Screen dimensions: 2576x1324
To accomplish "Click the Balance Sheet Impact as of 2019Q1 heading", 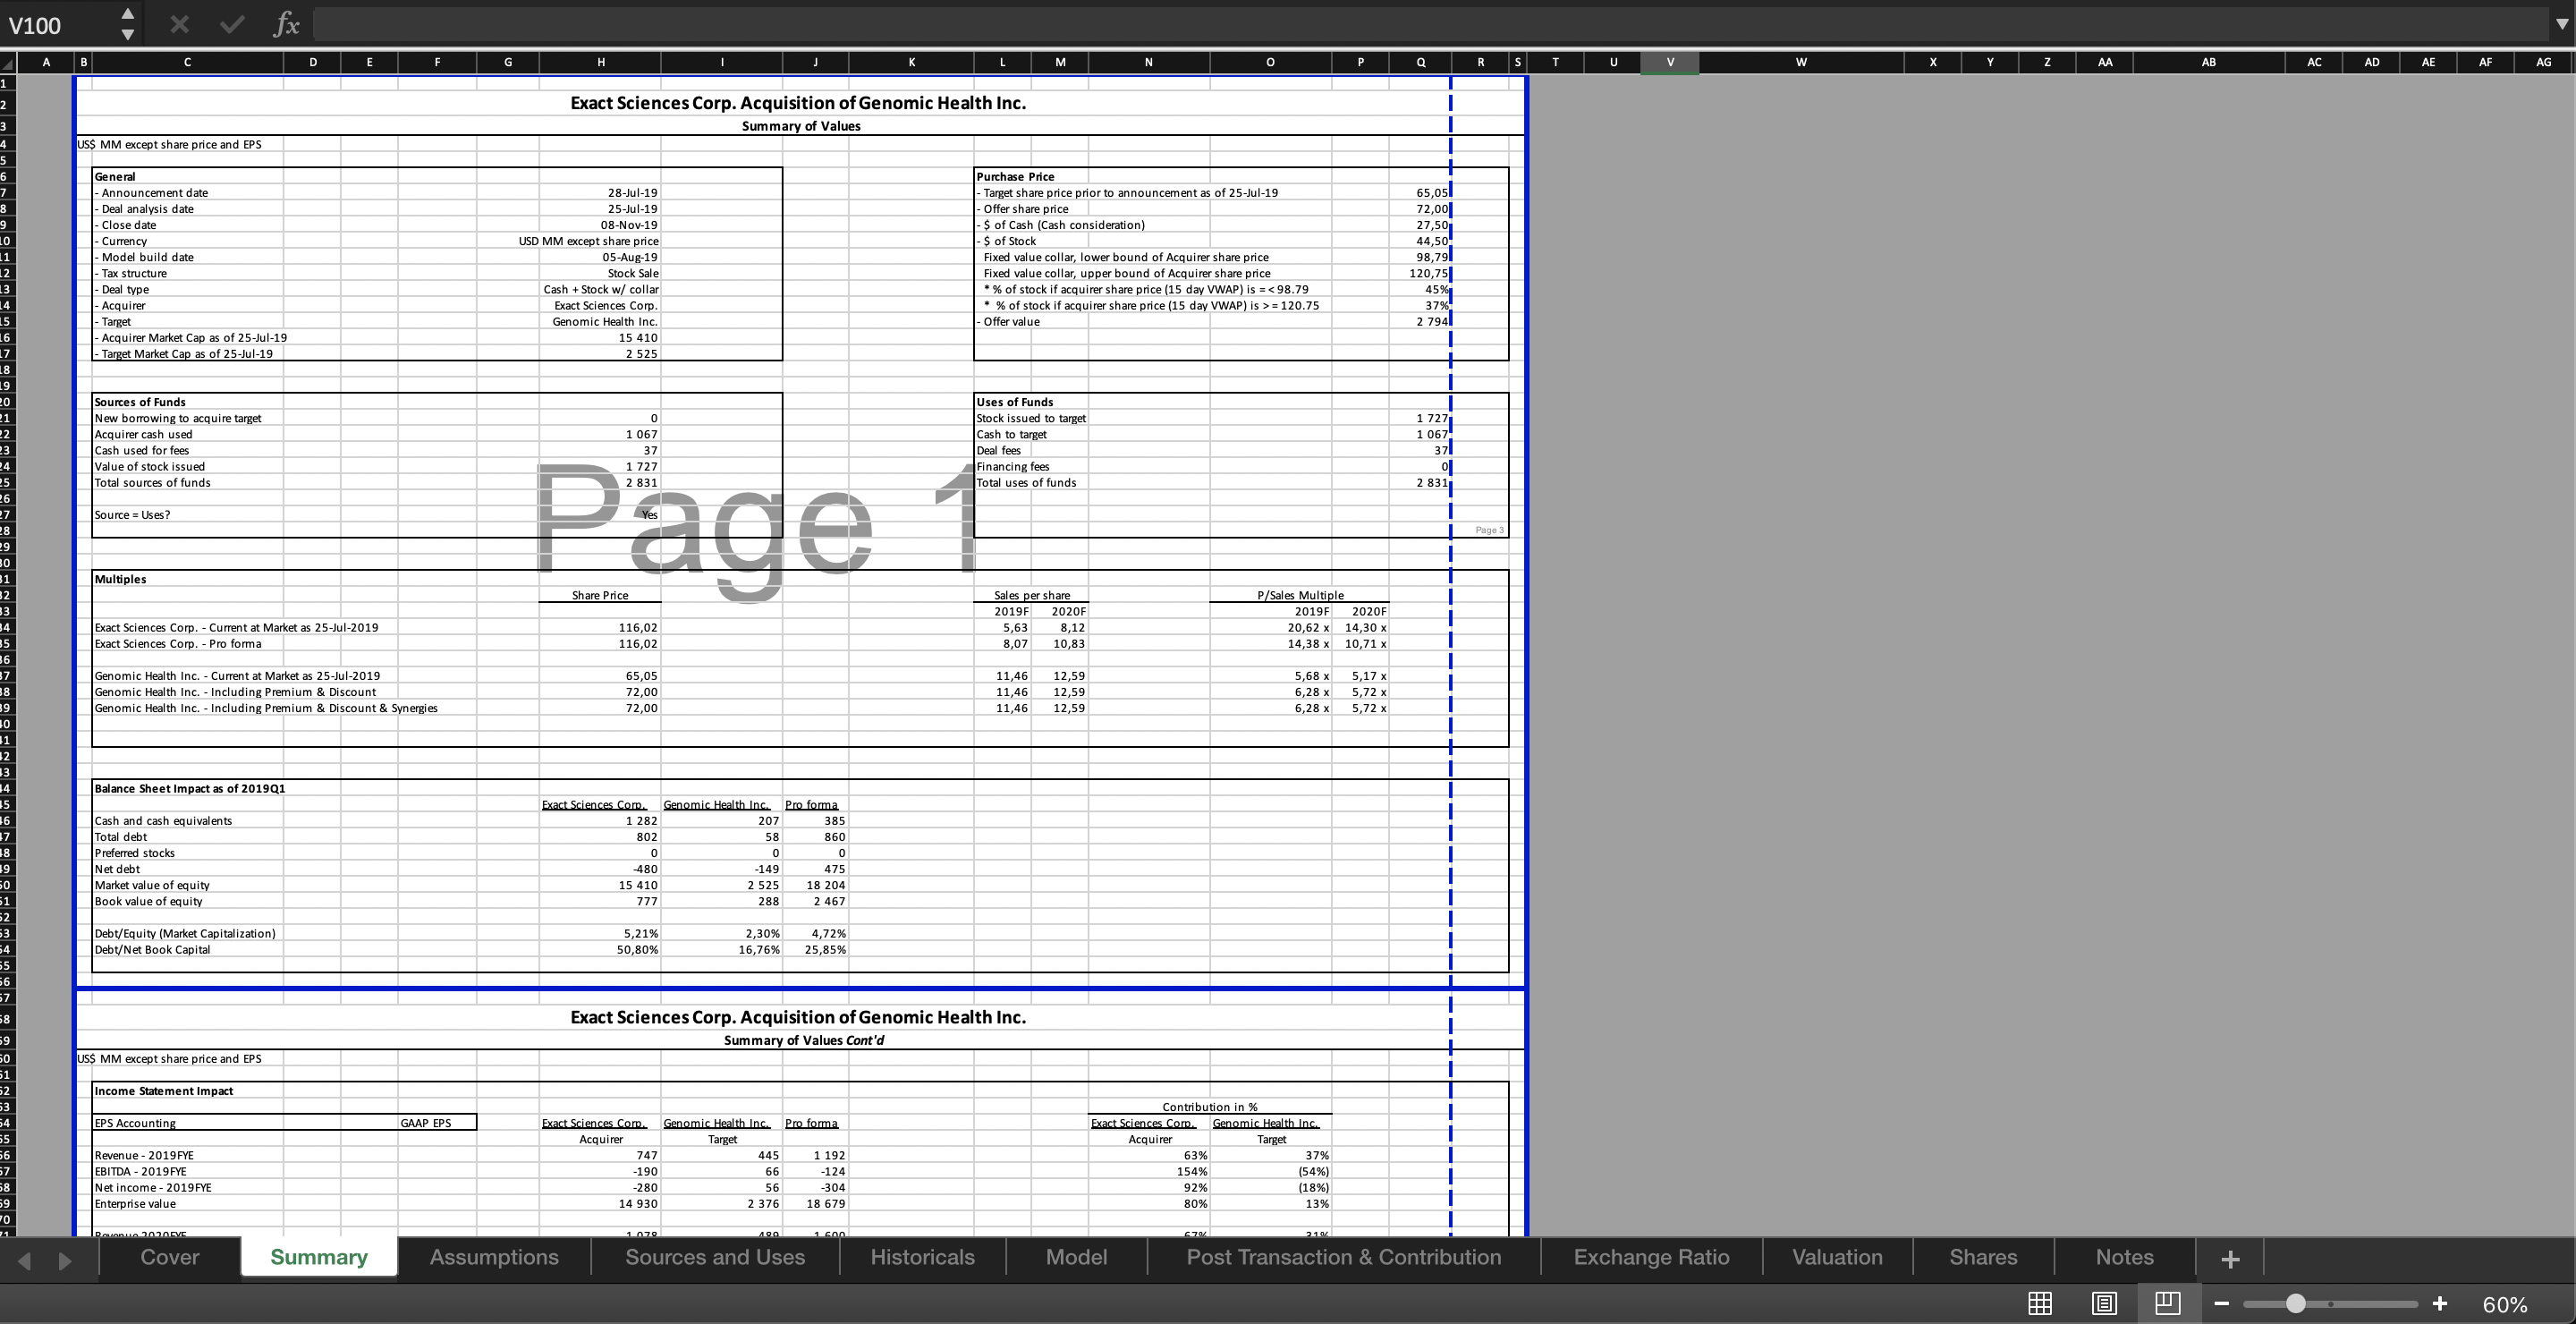I will pyautogui.click(x=190, y=789).
